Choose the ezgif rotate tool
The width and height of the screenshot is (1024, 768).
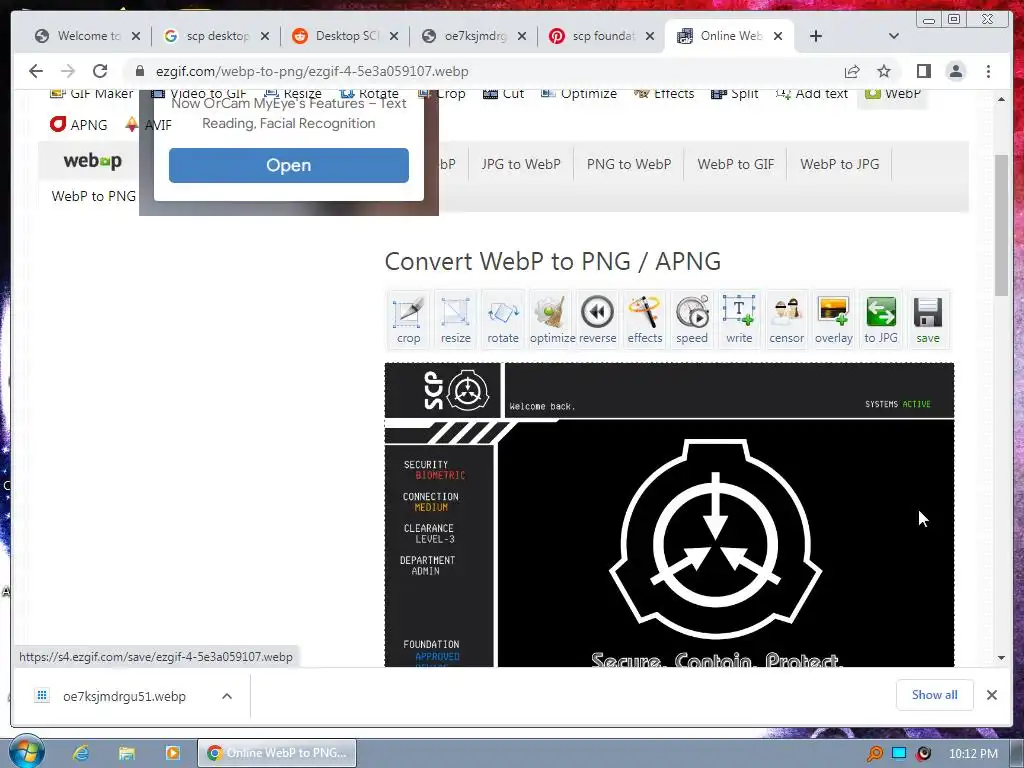coord(502,319)
